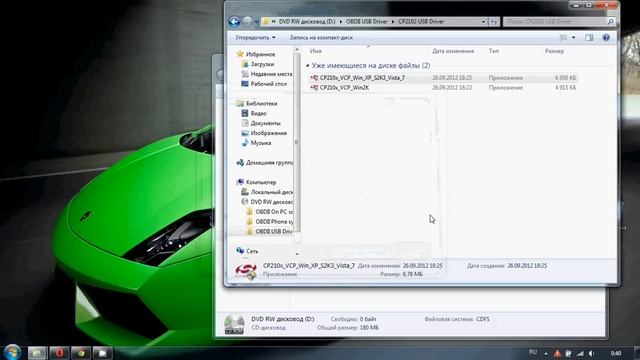Open the network signal tray icon
This screenshot has height=360, width=640.
[580, 353]
